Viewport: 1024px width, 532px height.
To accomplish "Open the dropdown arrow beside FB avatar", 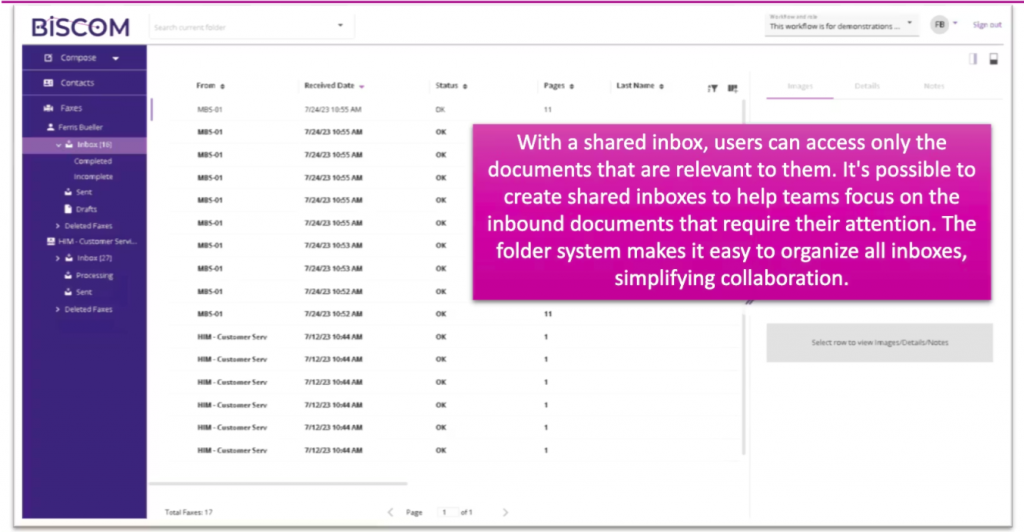I will (x=955, y=23).
